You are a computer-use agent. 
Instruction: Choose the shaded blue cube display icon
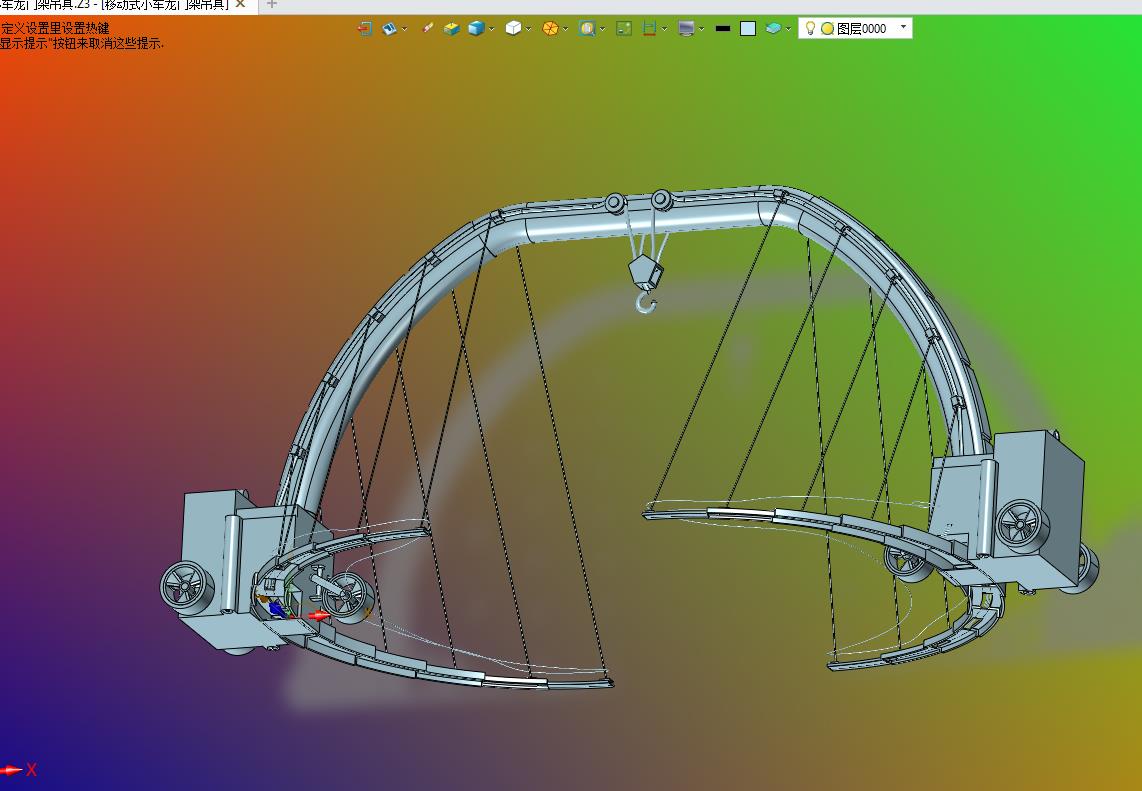click(x=476, y=28)
